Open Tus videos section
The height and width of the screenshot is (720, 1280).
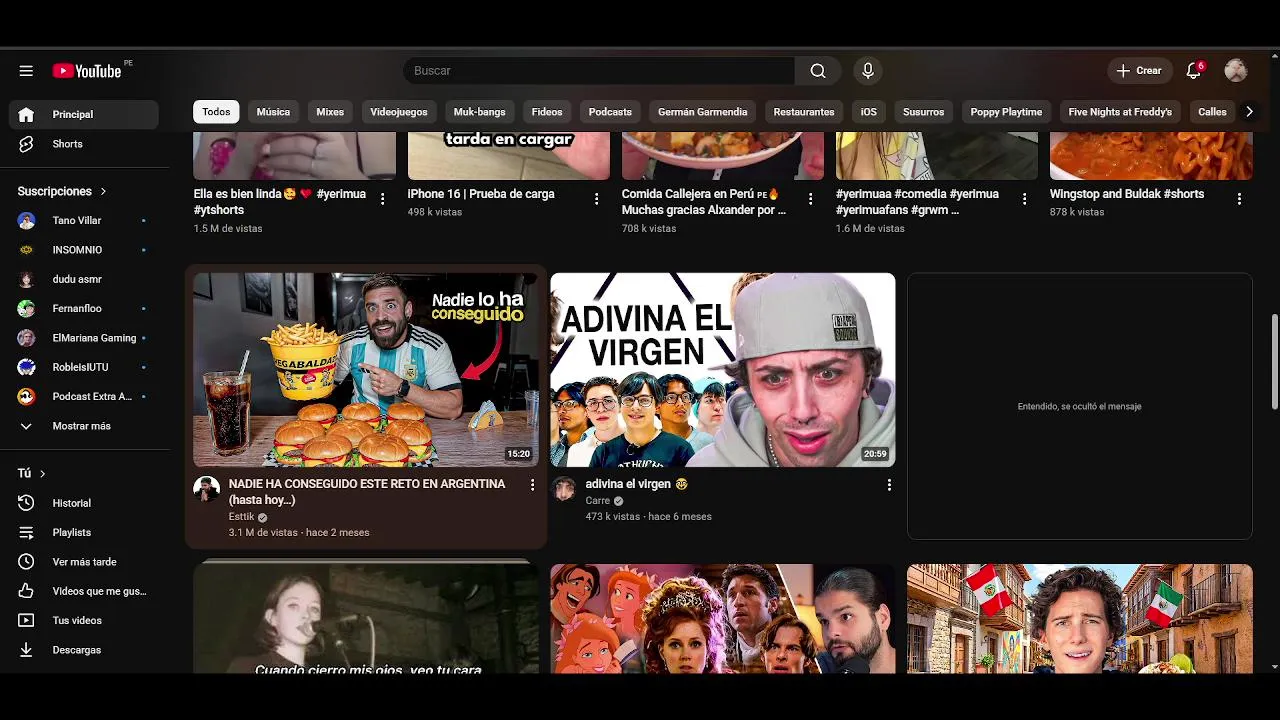[x=84, y=620]
